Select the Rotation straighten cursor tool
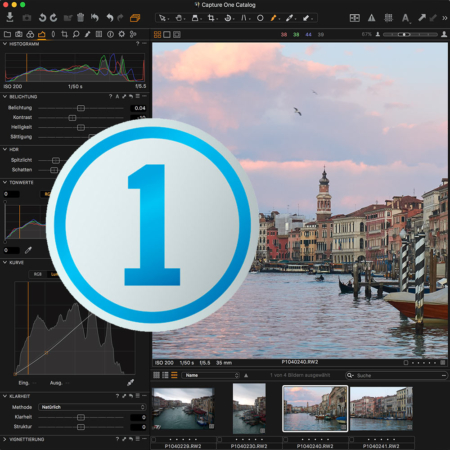This screenshot has width=450, height=450. [228, 18]
